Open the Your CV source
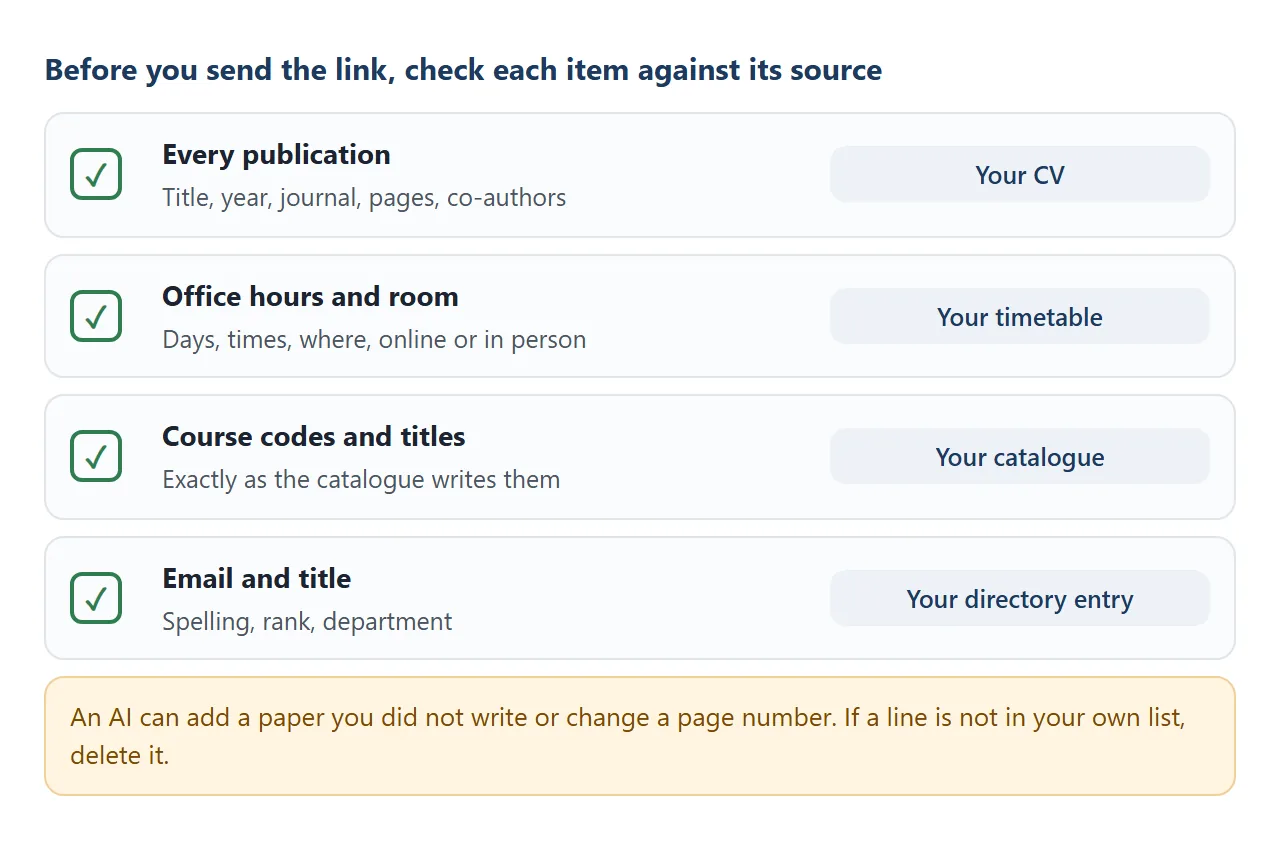The height and width of the screenshot is (848, 1280). tap(1020, 174)
